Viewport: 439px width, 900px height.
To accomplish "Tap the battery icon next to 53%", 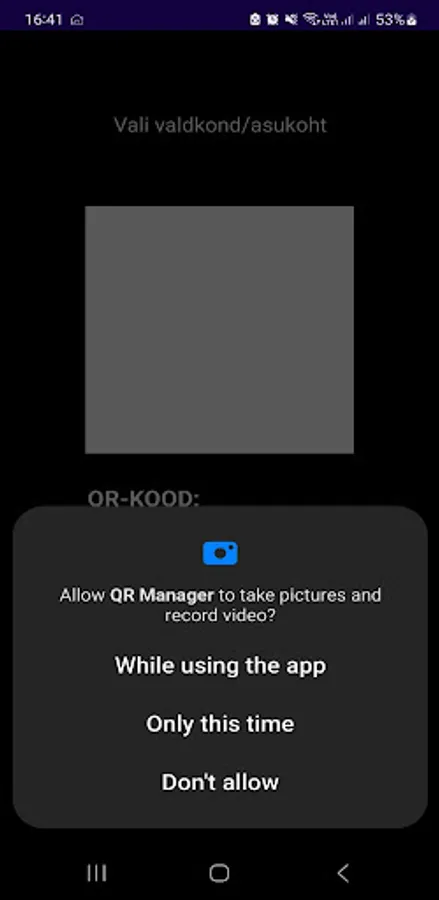I will pyautogui.click(x=411, y=20).
